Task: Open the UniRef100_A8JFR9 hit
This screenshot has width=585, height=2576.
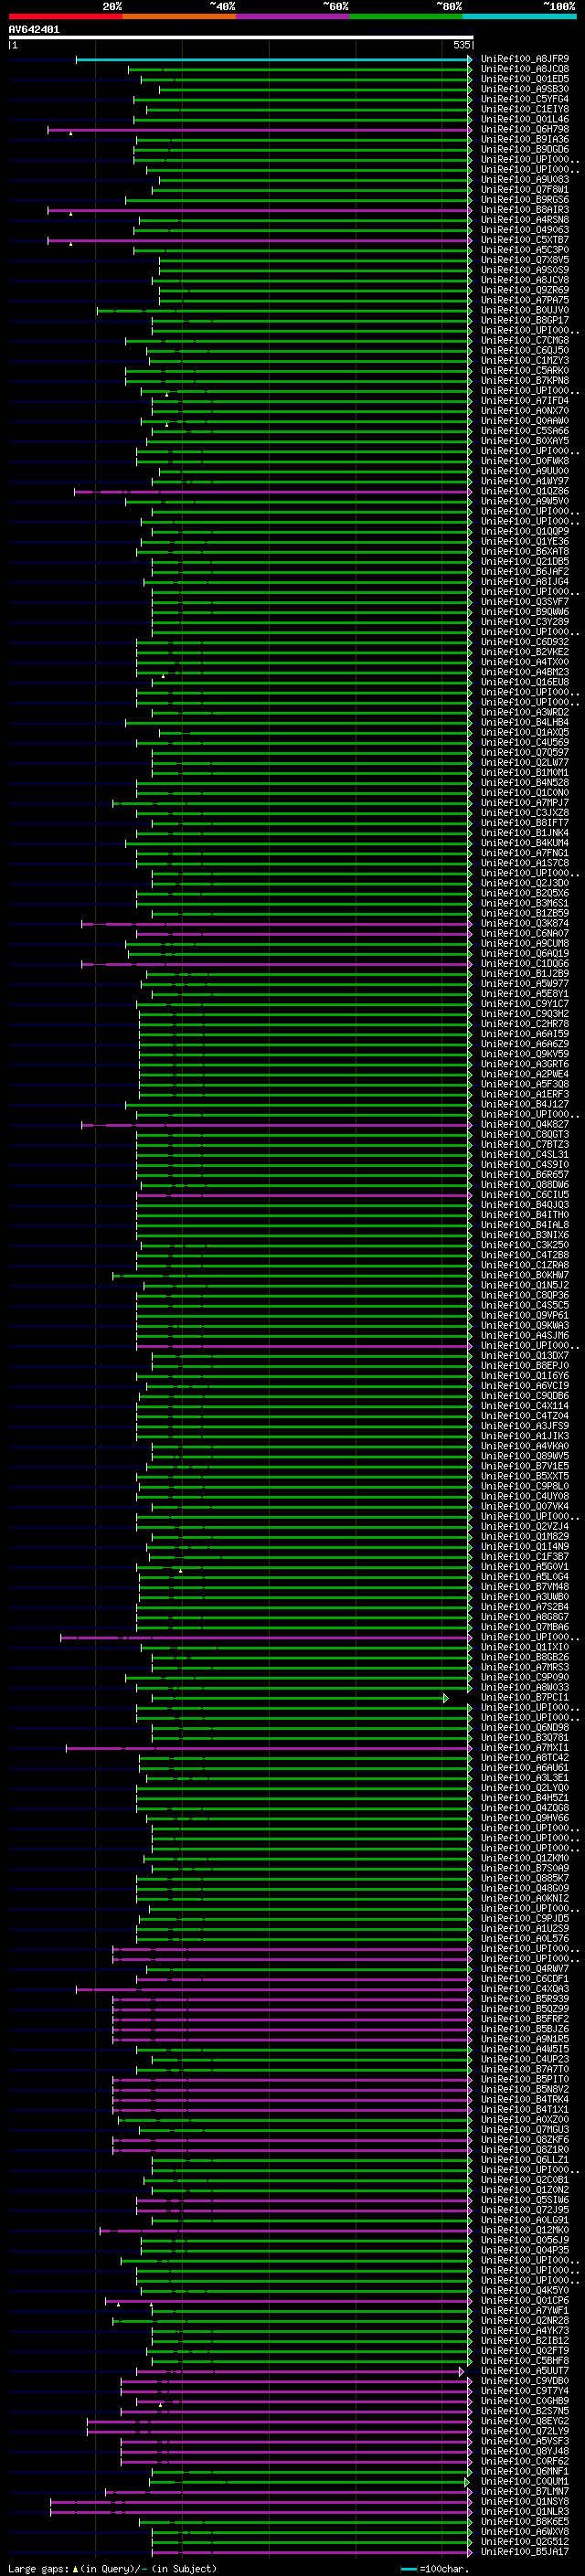Action: [x=525, y=59]
